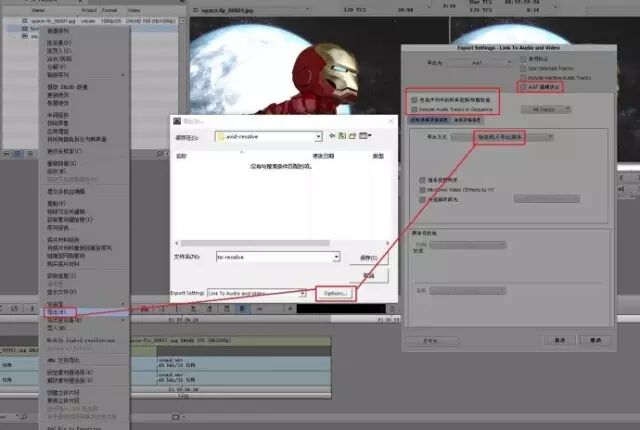Click the magnifier icon at the bottom-left of timeline

click(24, 417)
